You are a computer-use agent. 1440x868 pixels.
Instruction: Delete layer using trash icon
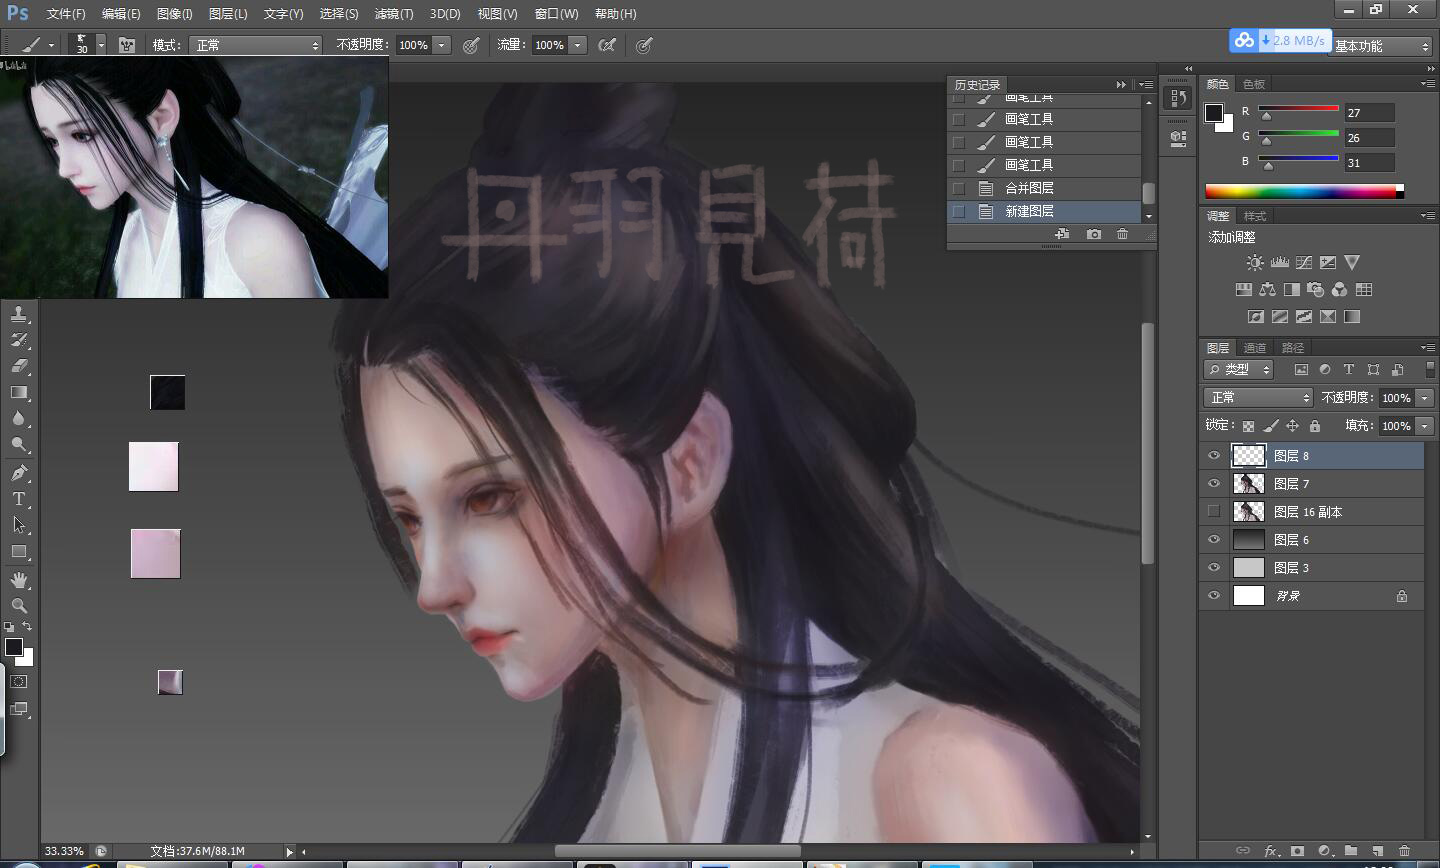point(1404,851)
